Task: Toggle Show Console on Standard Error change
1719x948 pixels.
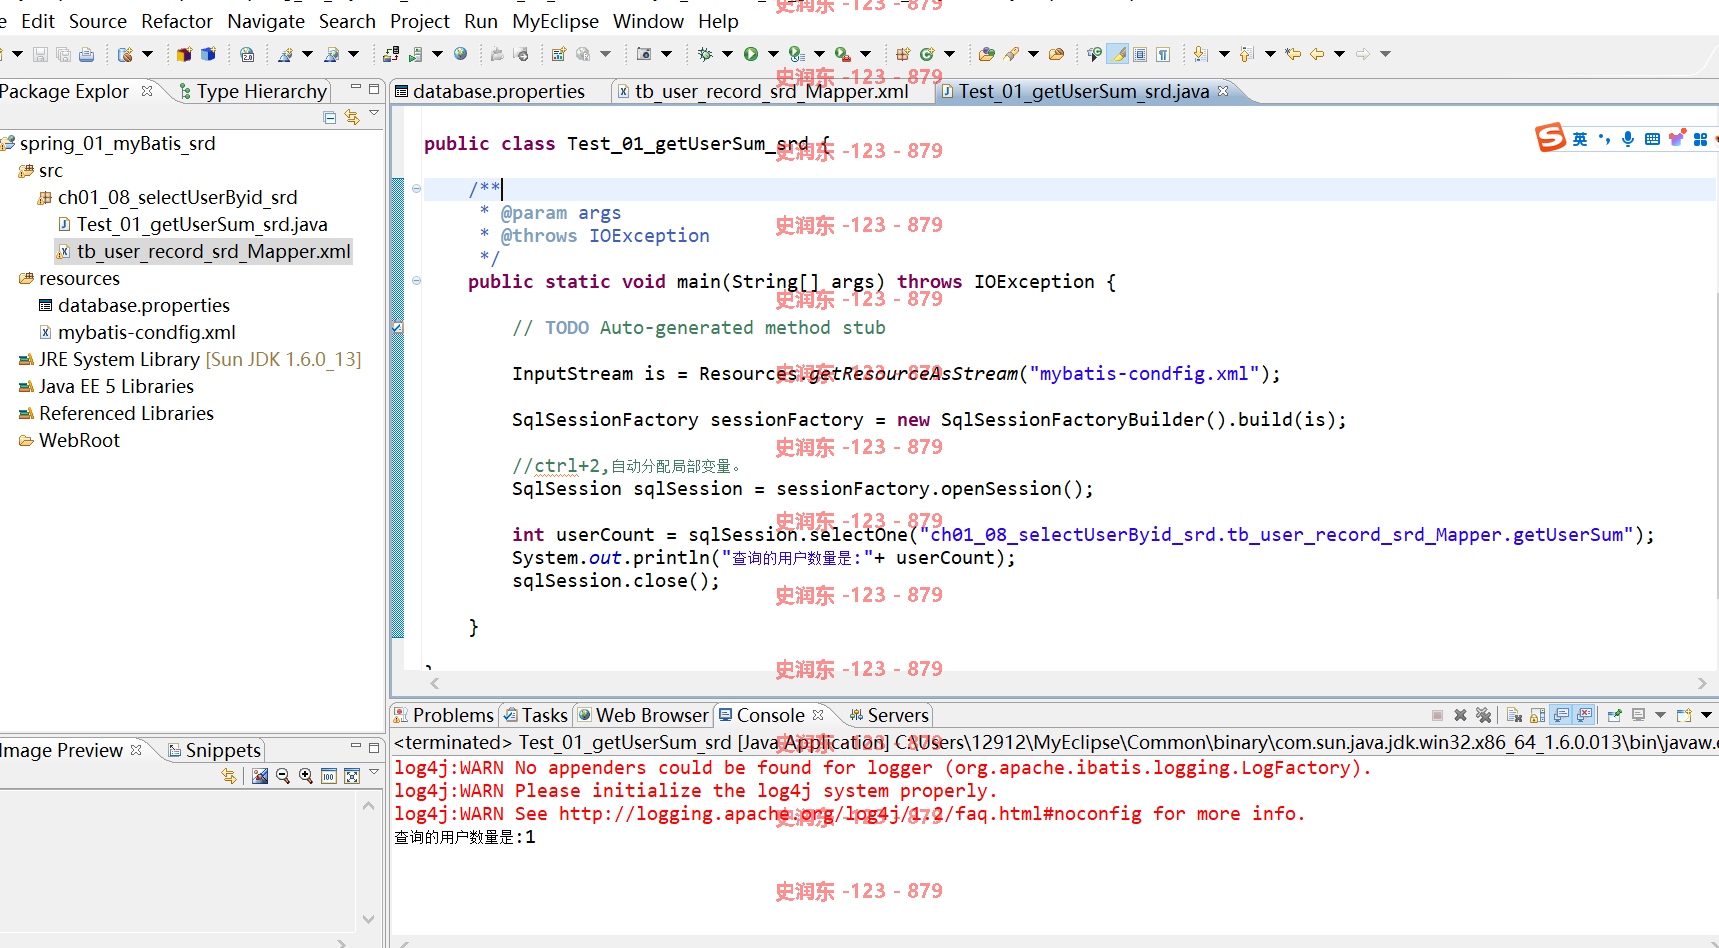Action: coord(1584,715)
